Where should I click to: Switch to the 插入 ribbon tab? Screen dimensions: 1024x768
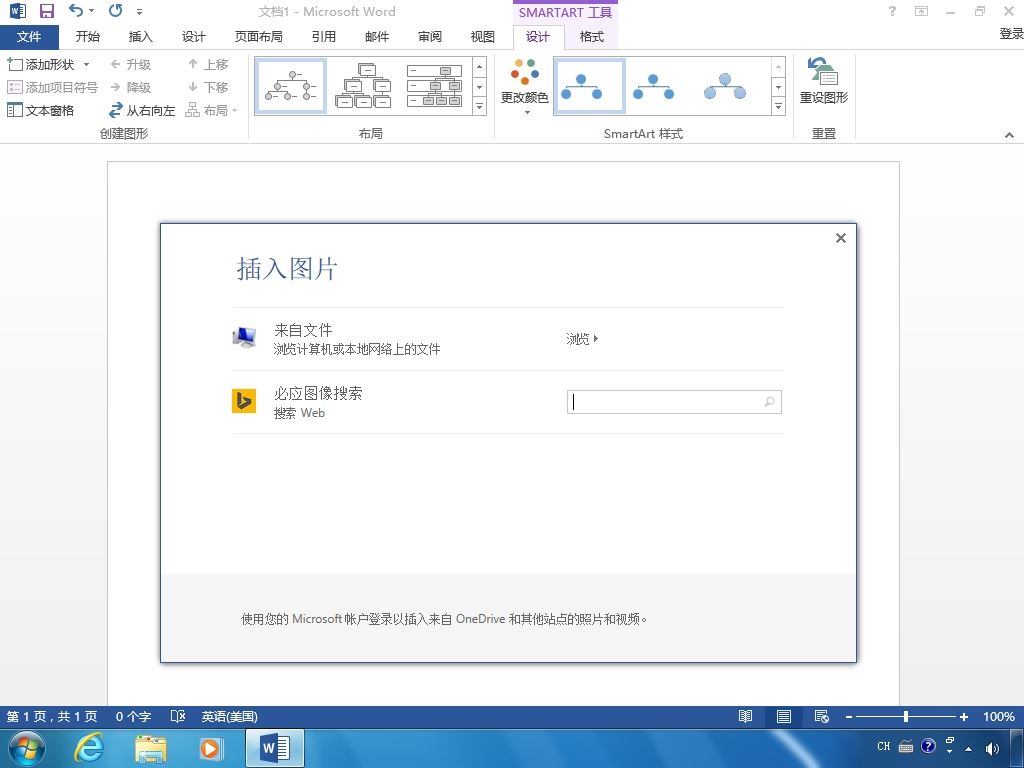(x=140, y=37)
